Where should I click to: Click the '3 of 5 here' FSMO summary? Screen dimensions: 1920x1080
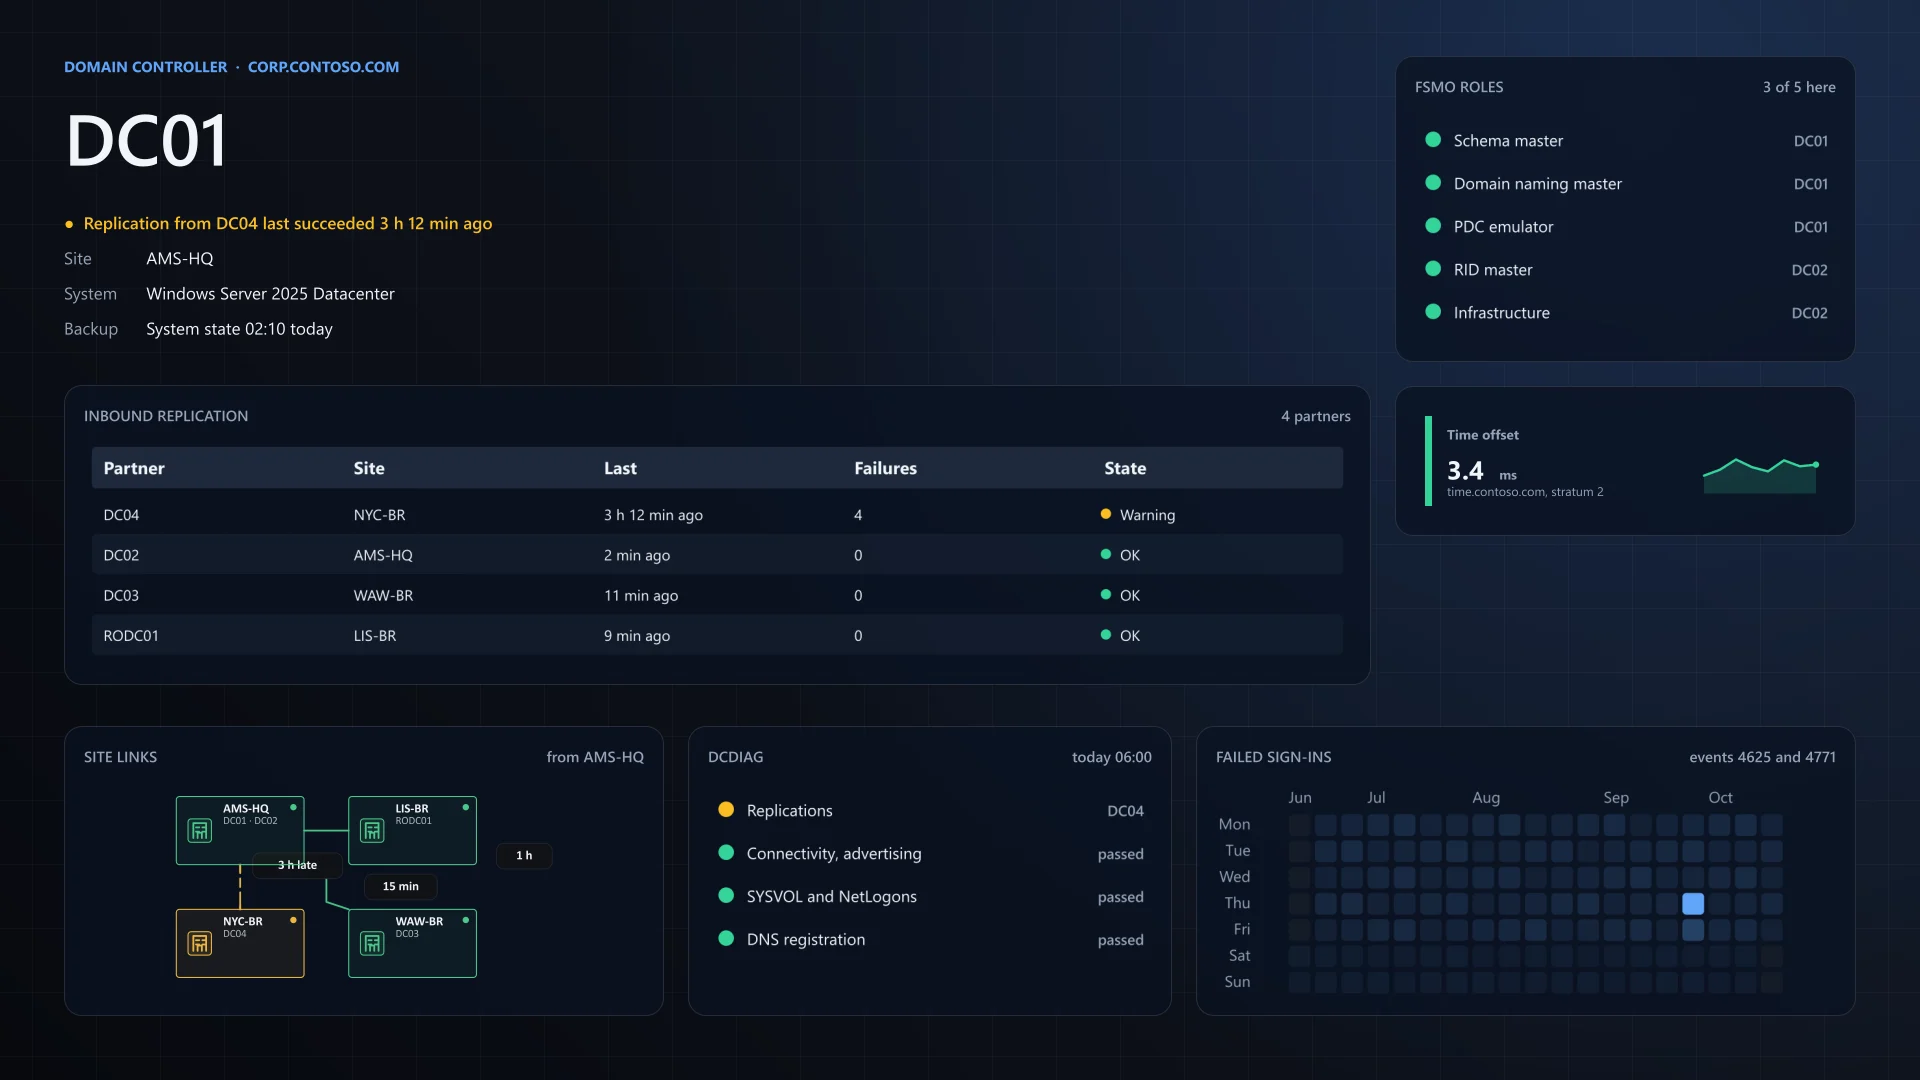(x=1799, y=87)
